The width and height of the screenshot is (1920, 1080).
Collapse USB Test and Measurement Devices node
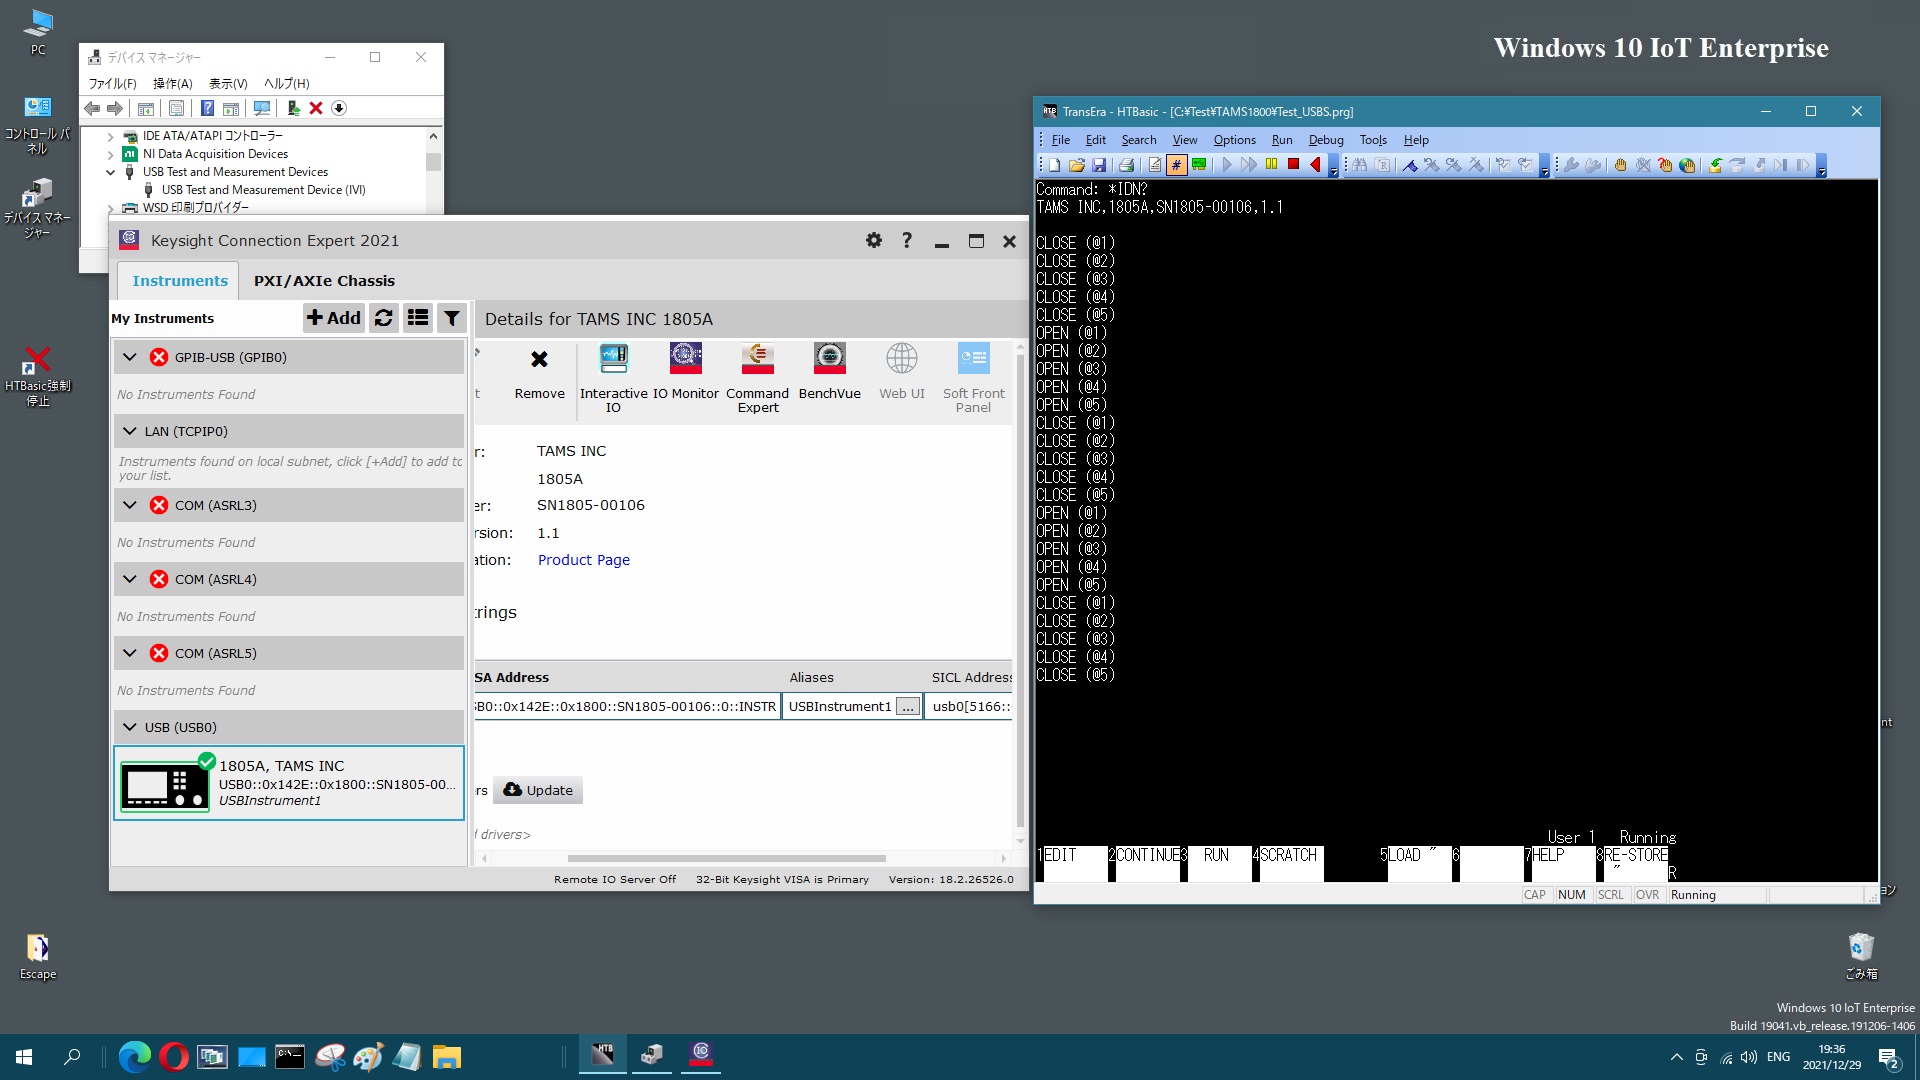click(110, 172)
